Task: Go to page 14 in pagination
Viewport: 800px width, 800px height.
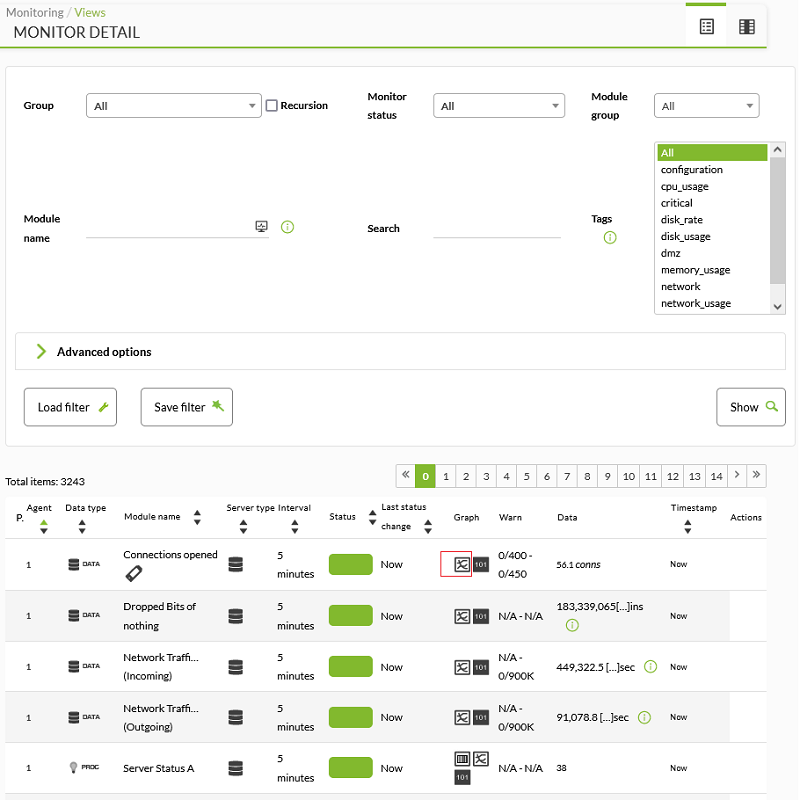Action: [x=716, y=476]
